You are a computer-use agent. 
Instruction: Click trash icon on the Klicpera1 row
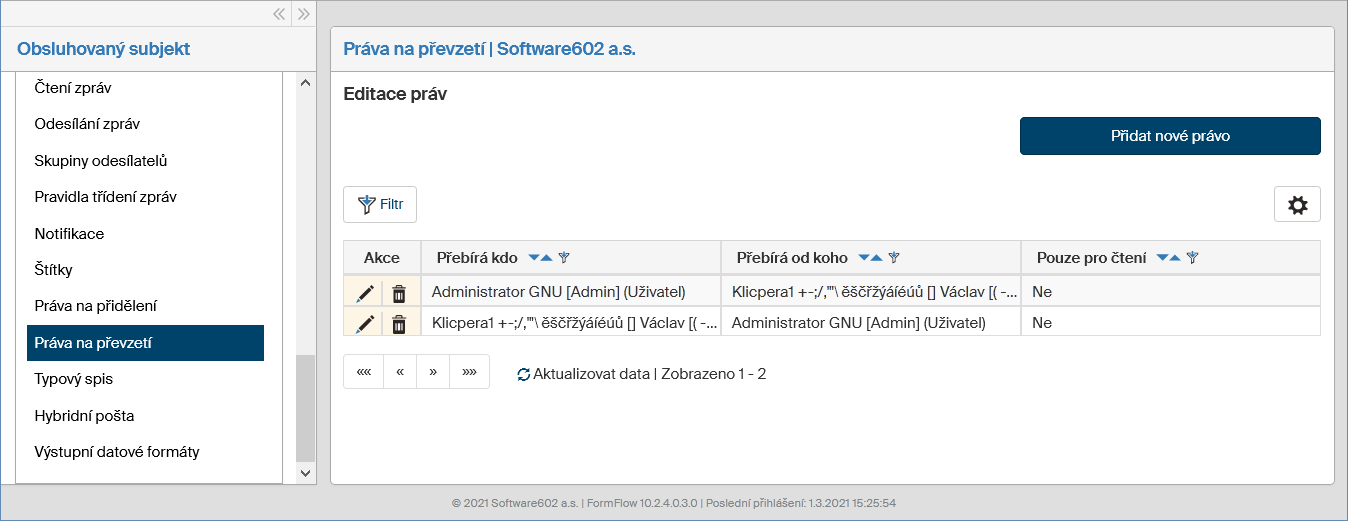399,323
